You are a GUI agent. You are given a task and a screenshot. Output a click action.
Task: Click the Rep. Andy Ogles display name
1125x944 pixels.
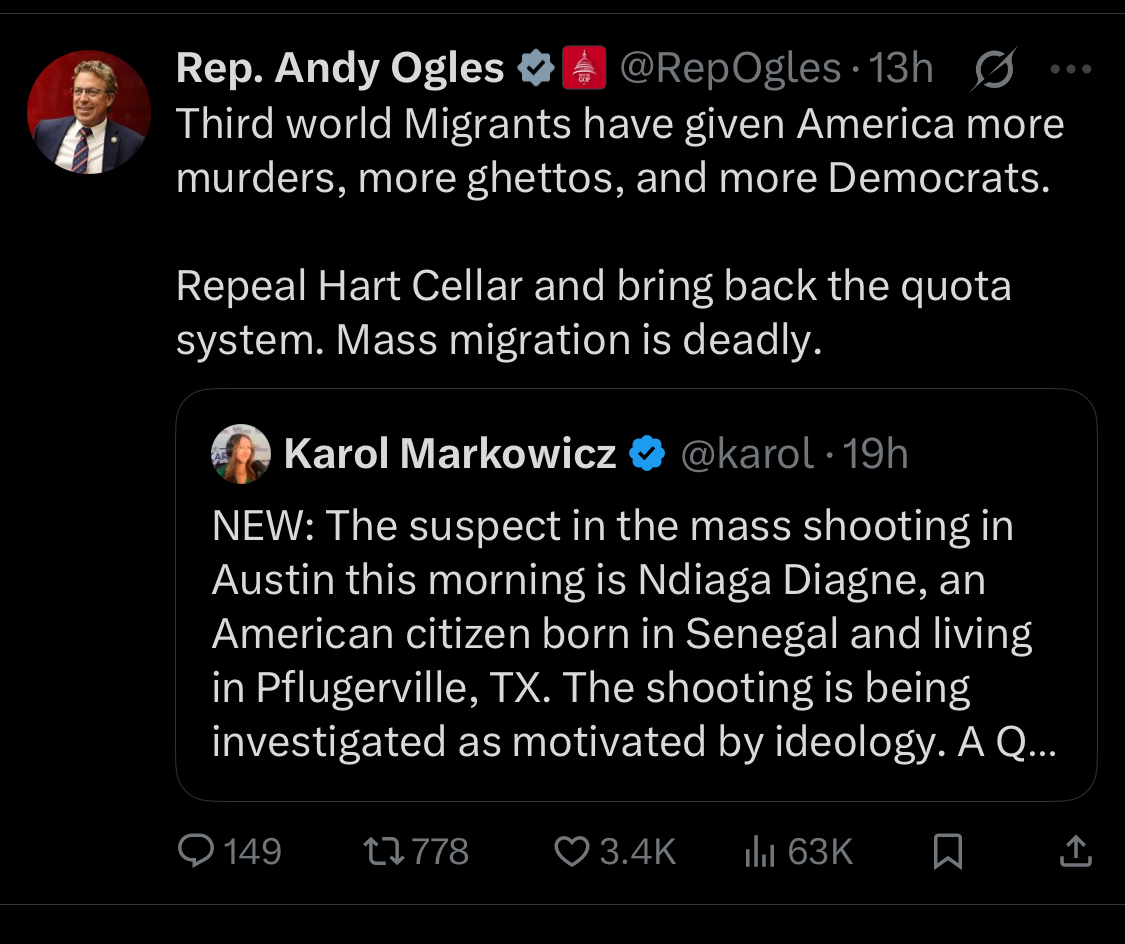[x=340, y=69]
